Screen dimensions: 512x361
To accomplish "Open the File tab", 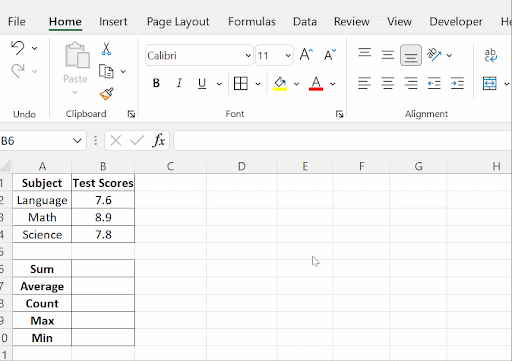I will point(16,22).
